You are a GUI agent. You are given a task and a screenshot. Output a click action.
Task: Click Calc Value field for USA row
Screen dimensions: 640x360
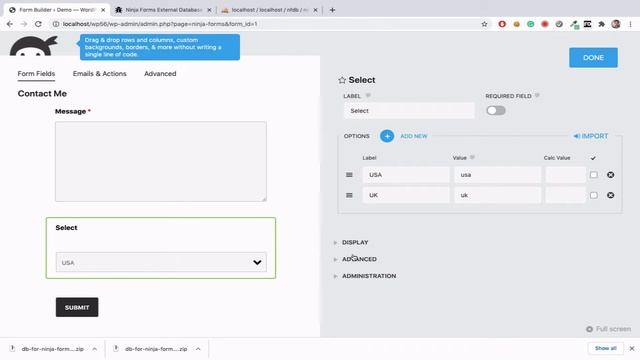(565, 175)
